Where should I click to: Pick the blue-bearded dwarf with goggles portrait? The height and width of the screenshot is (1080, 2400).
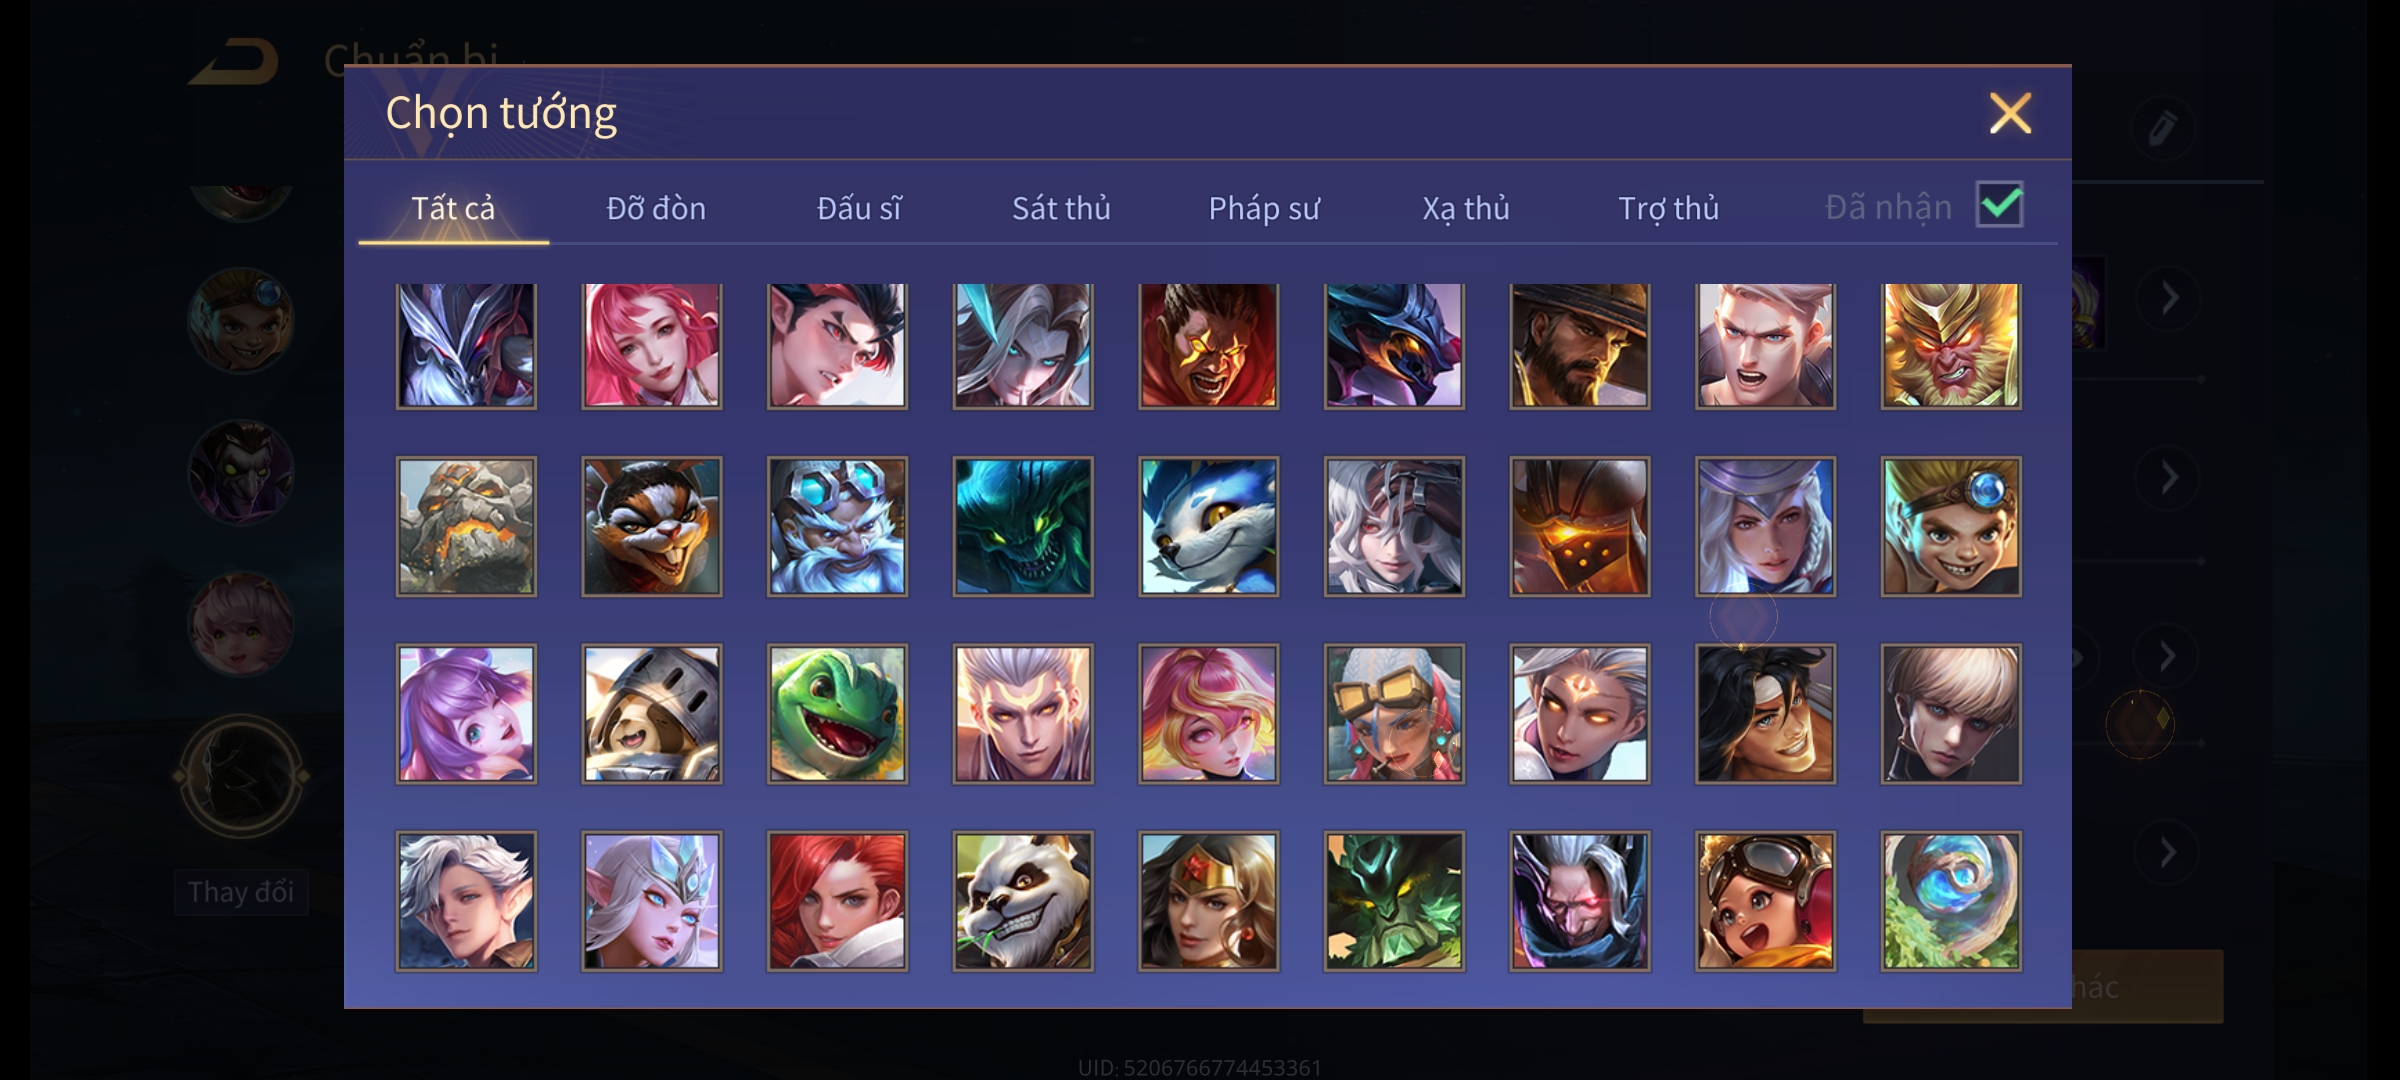[x=837, y=527]
